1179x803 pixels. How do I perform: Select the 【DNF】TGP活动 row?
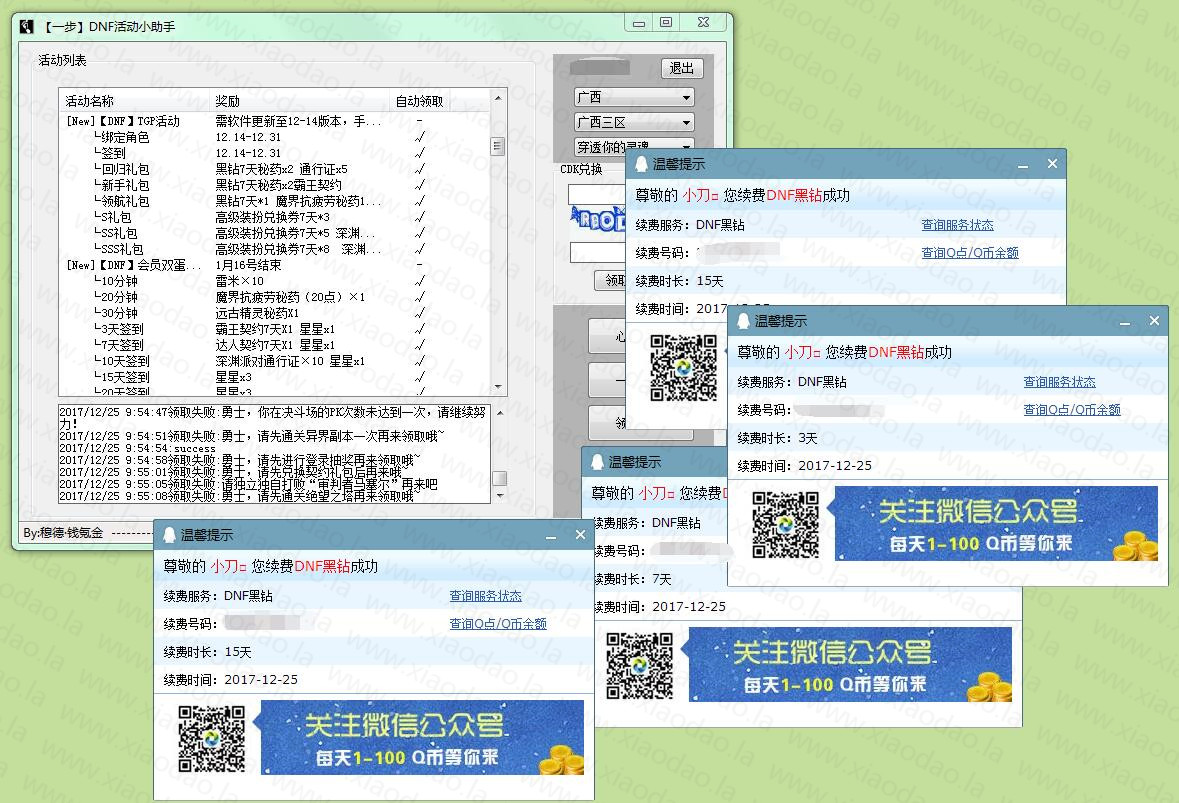274,121
